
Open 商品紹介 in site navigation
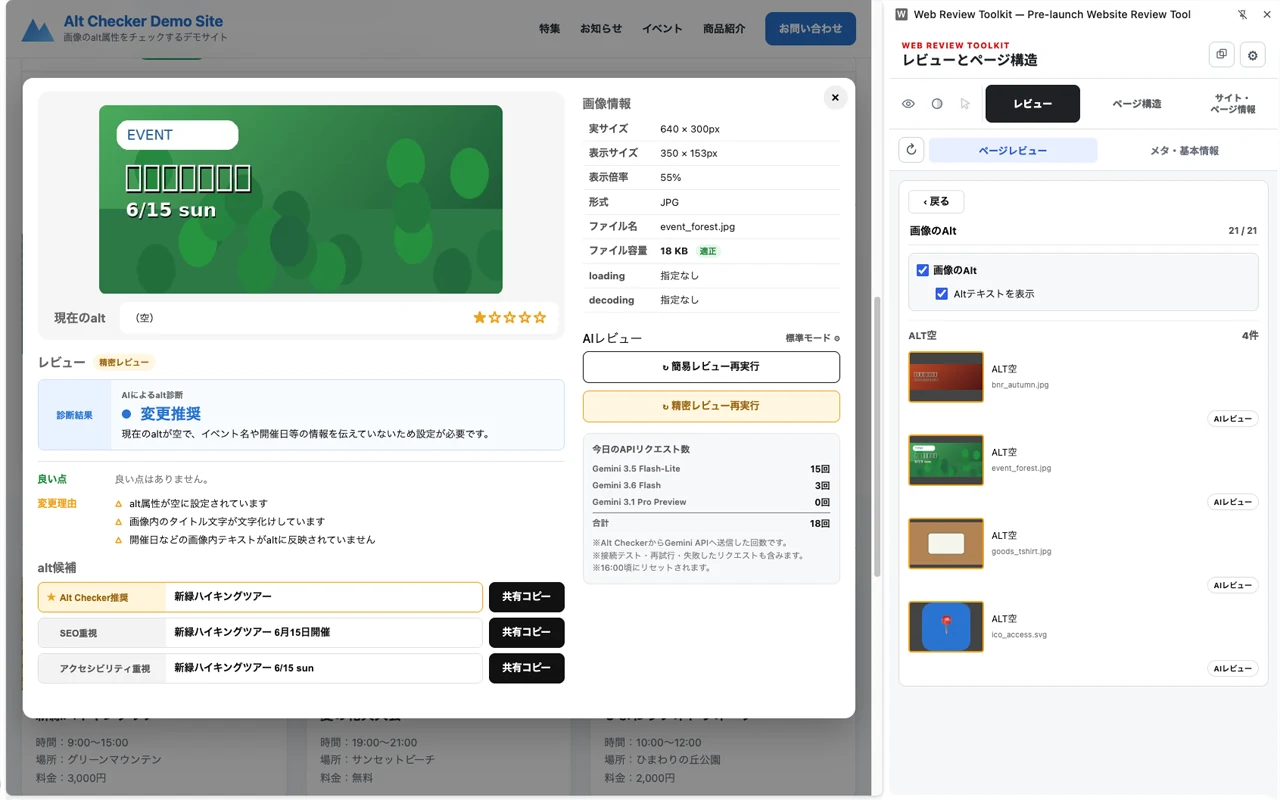point(724,29)
